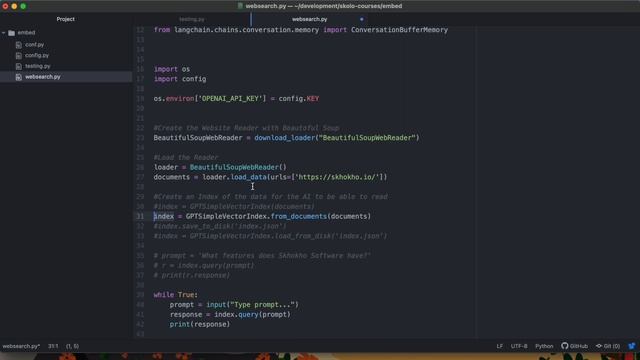Click the websearch.py* status bar filename
This screenshot has height=360, width=640.
pyautogui.click(x=21, y=346)
